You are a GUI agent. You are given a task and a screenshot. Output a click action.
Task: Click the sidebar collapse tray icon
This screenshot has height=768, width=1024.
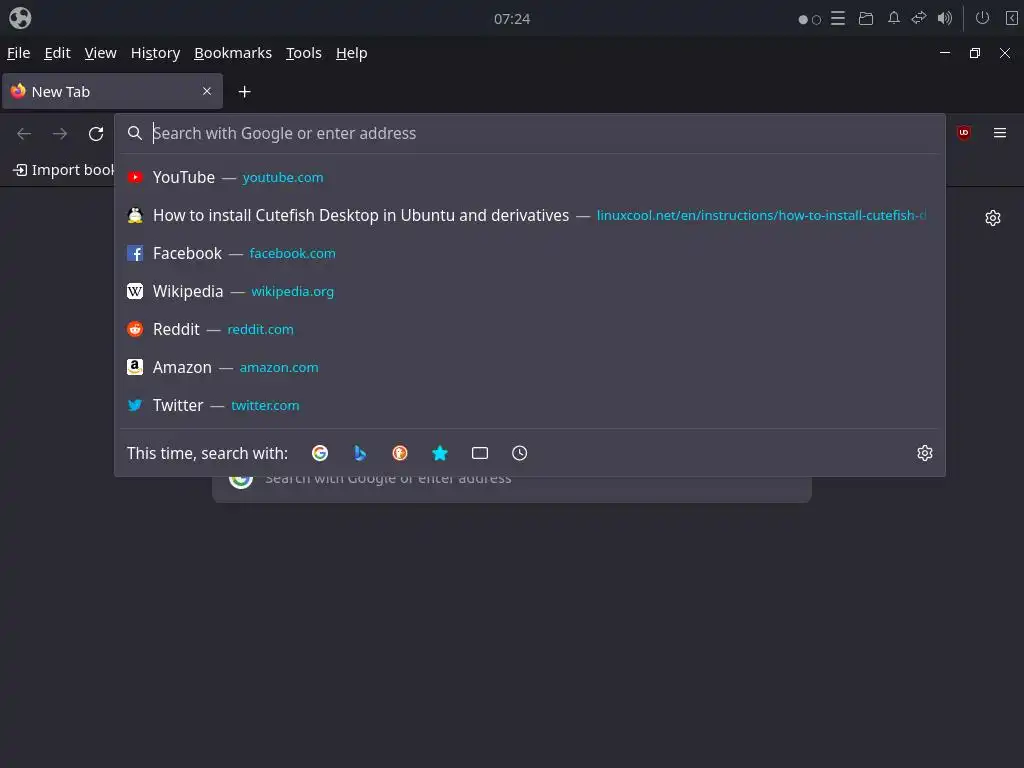click(x=1012, y=18)
